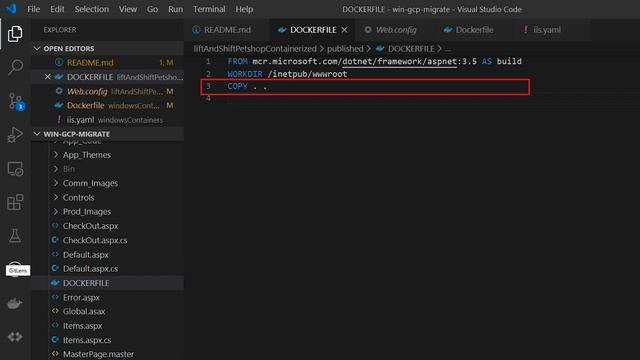Image resolution: width=640 pixels, height=360 pixels.
Task: Open Items.aspx.cs file
Action: (x=107, y=340)
